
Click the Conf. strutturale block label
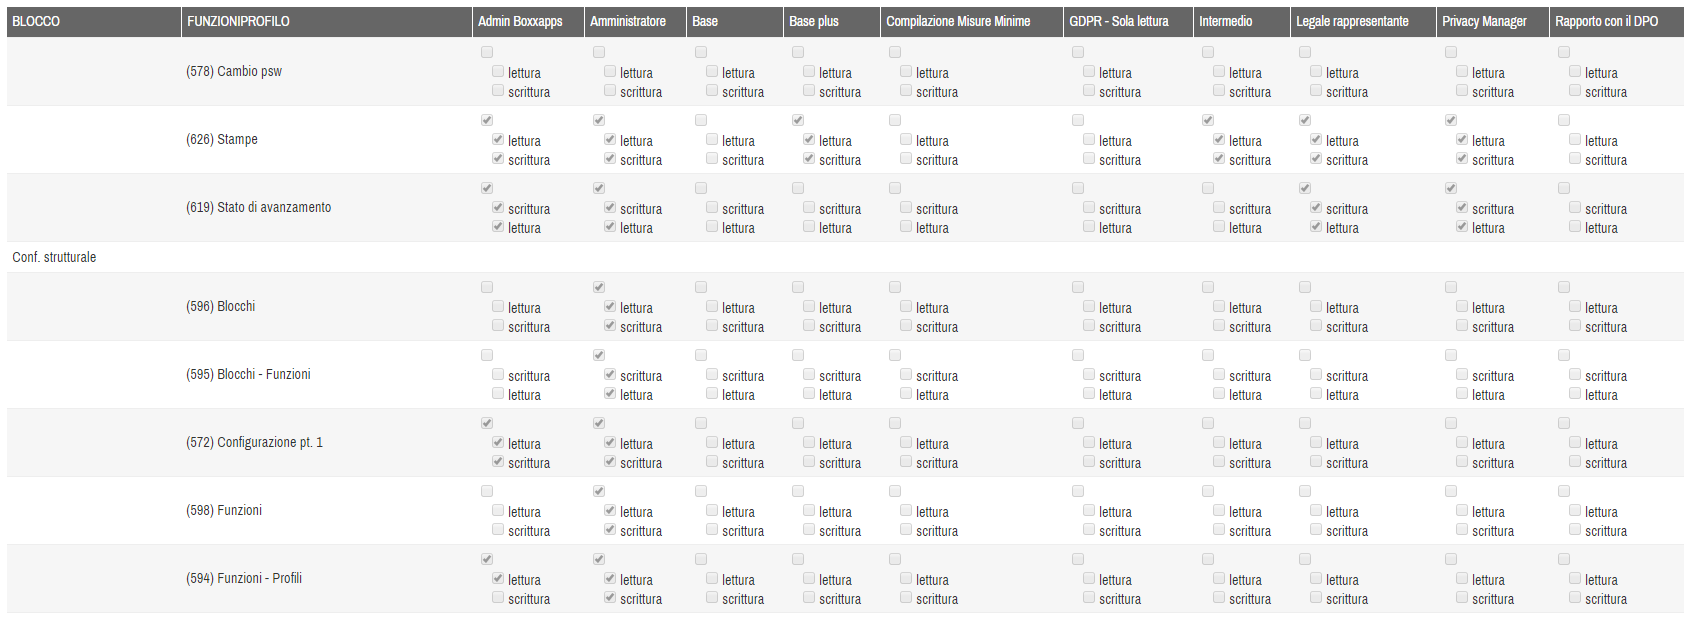[54, 257]
